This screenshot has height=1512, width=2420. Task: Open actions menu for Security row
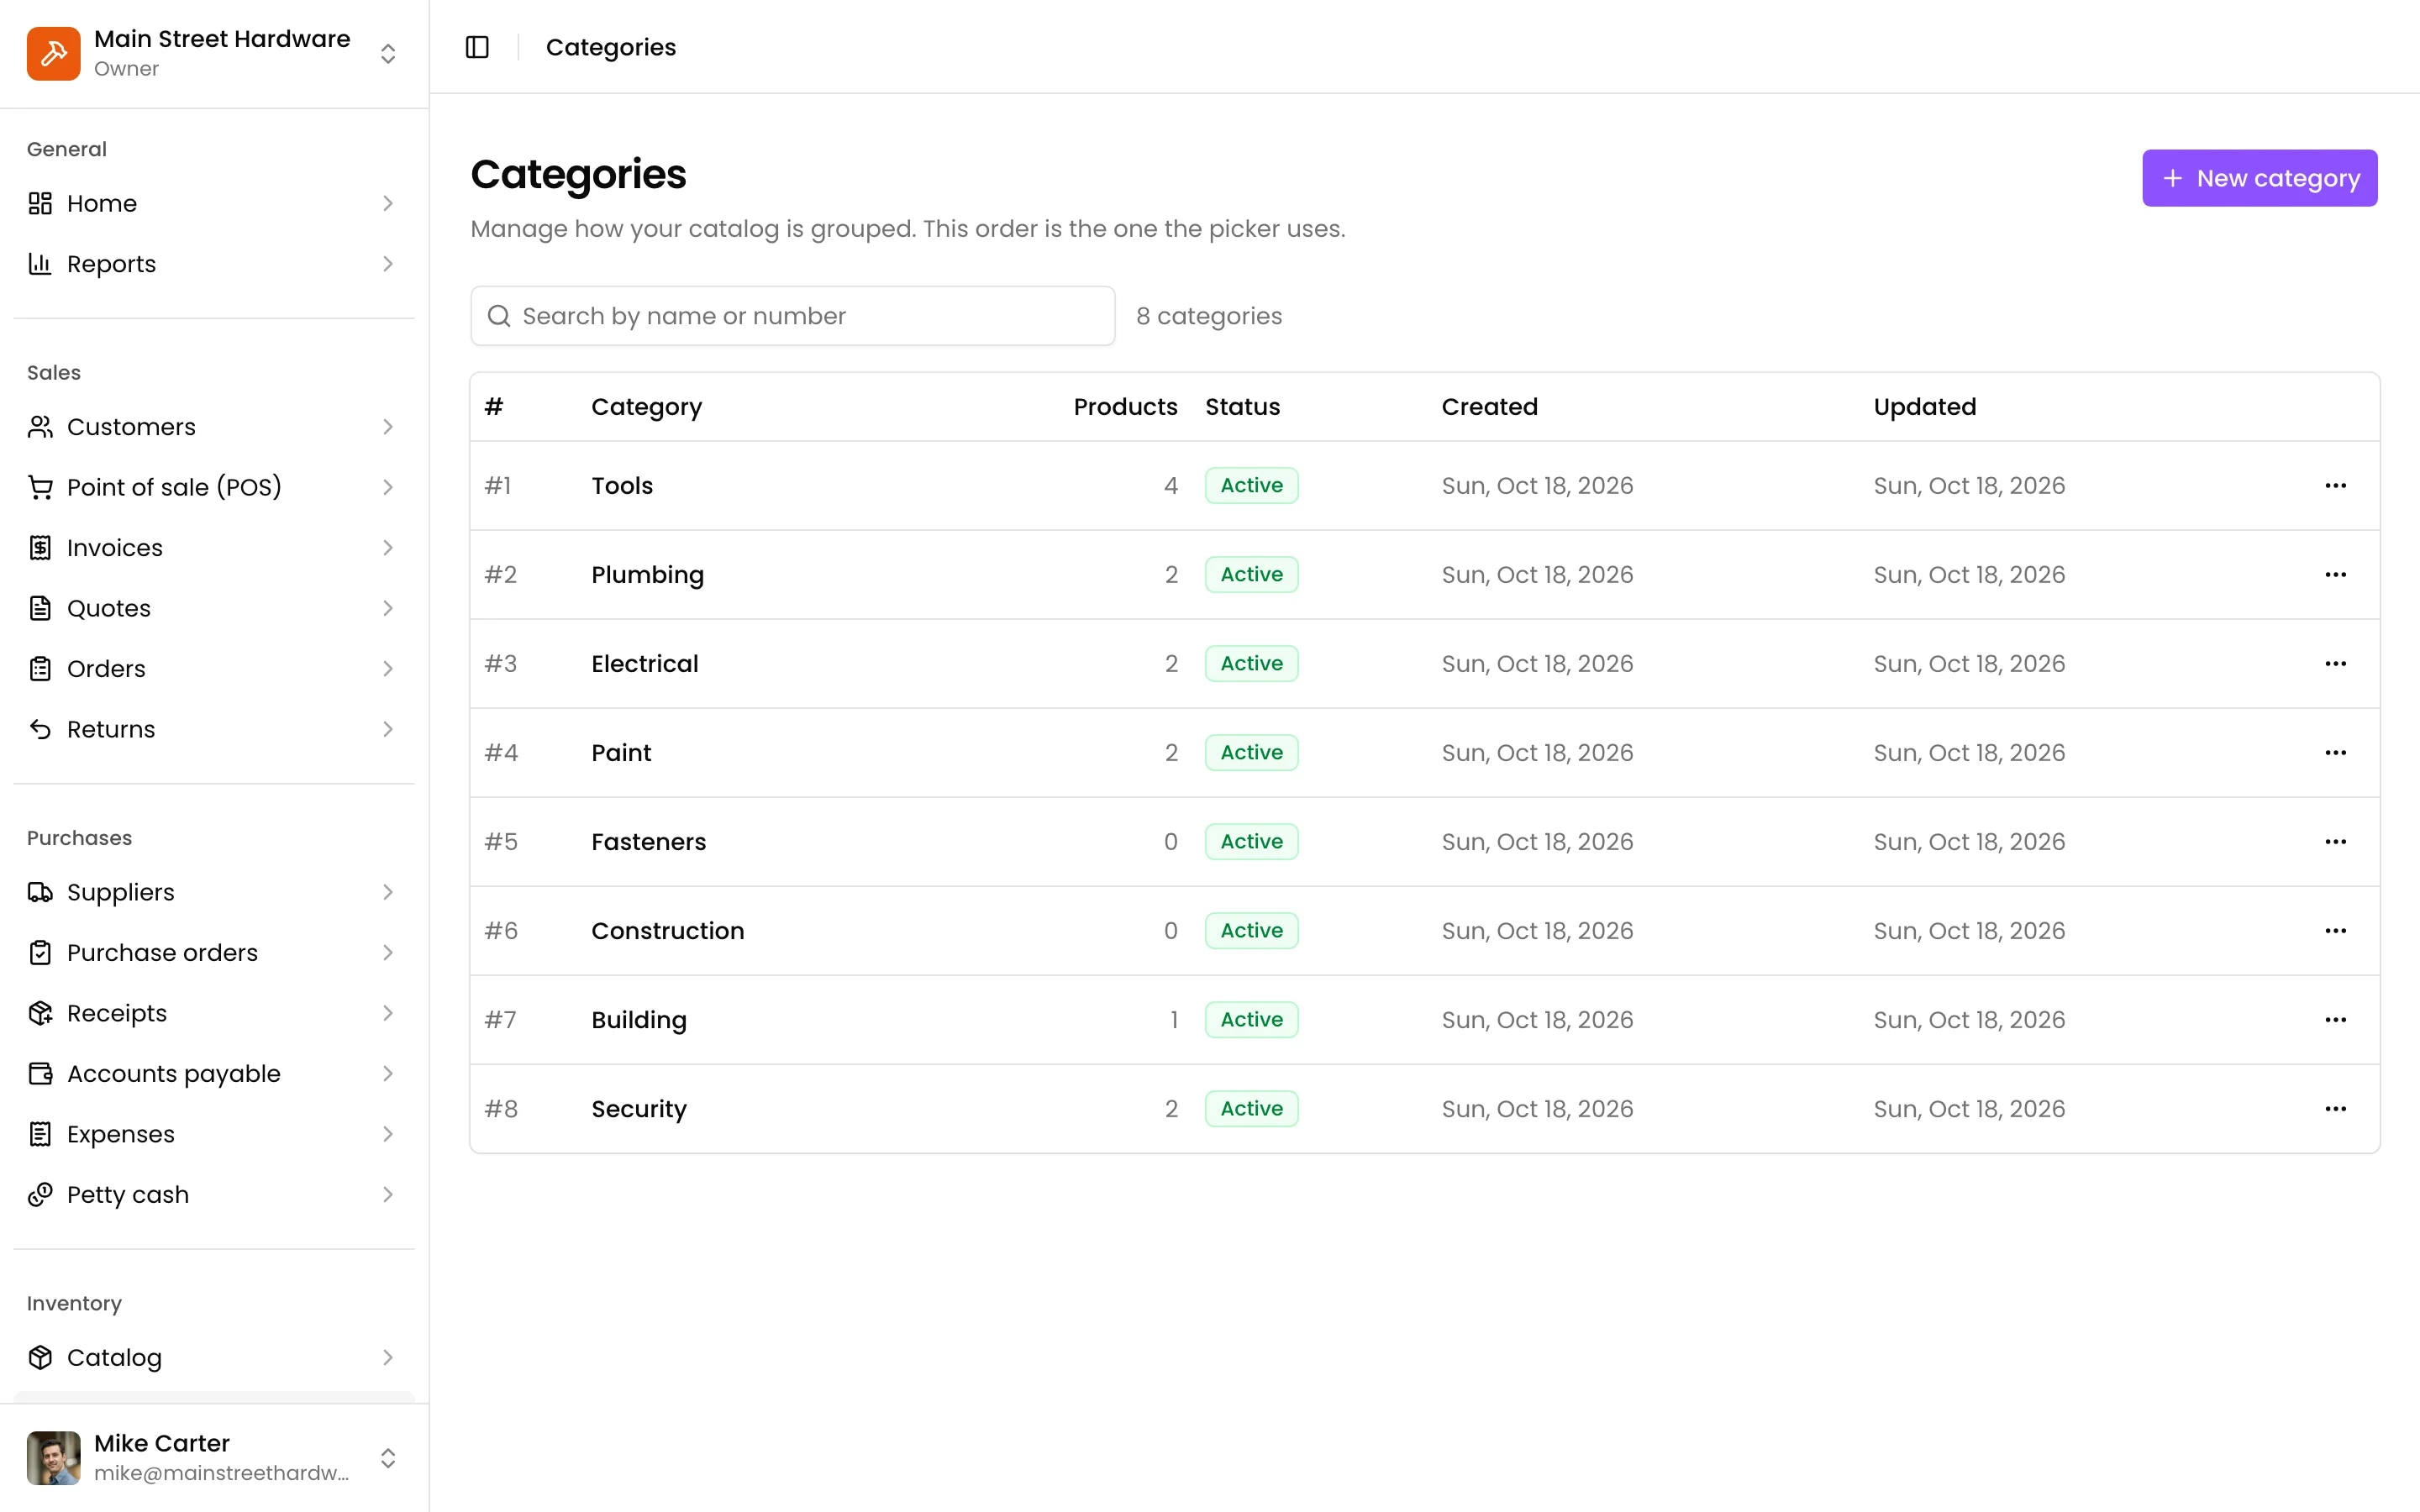point(2335,1109)
